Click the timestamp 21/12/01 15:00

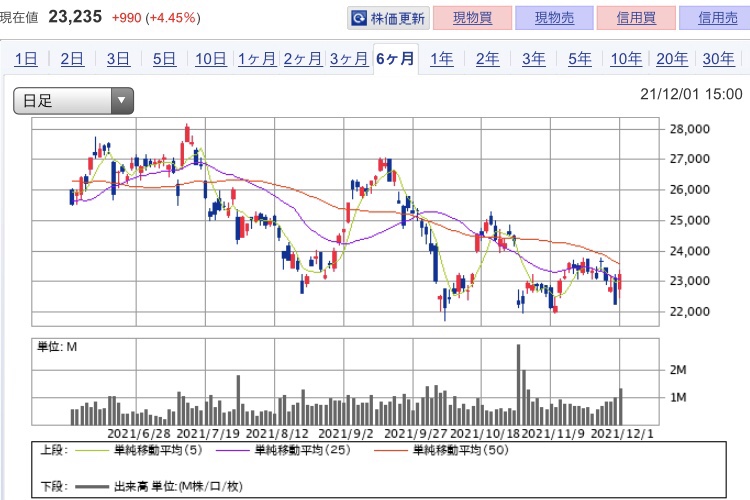point(691,94)
